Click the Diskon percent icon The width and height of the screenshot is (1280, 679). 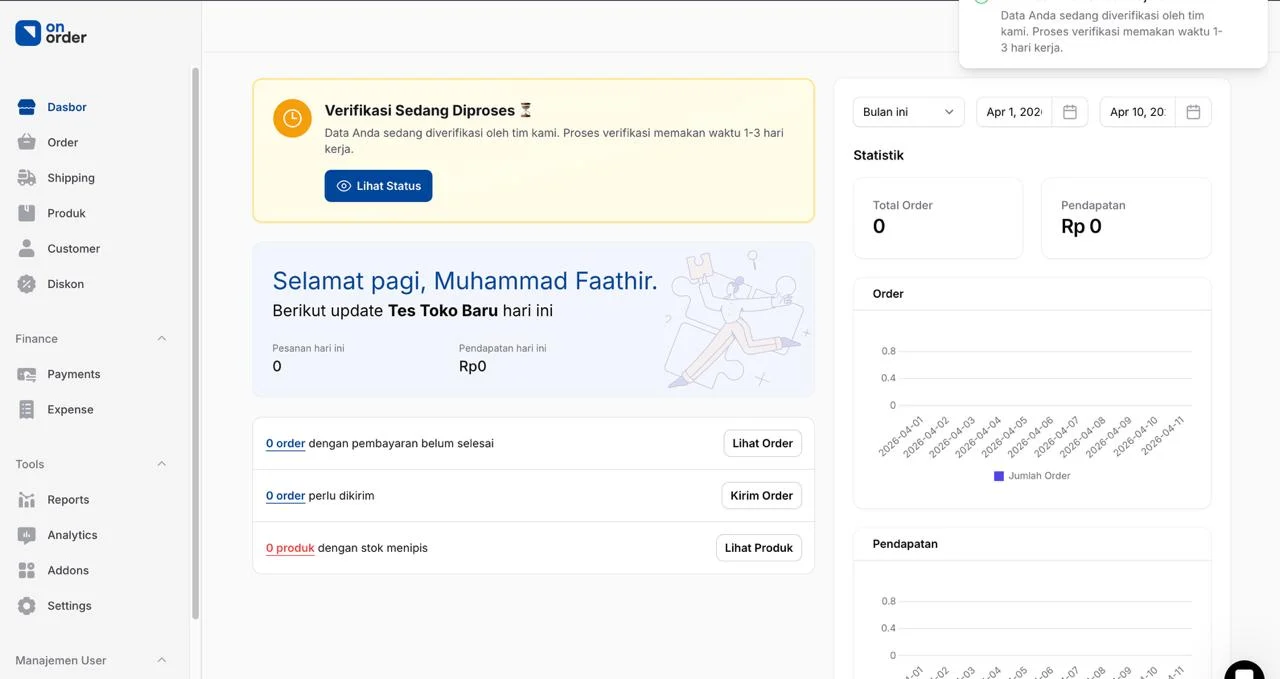click(x=27, y=284)
